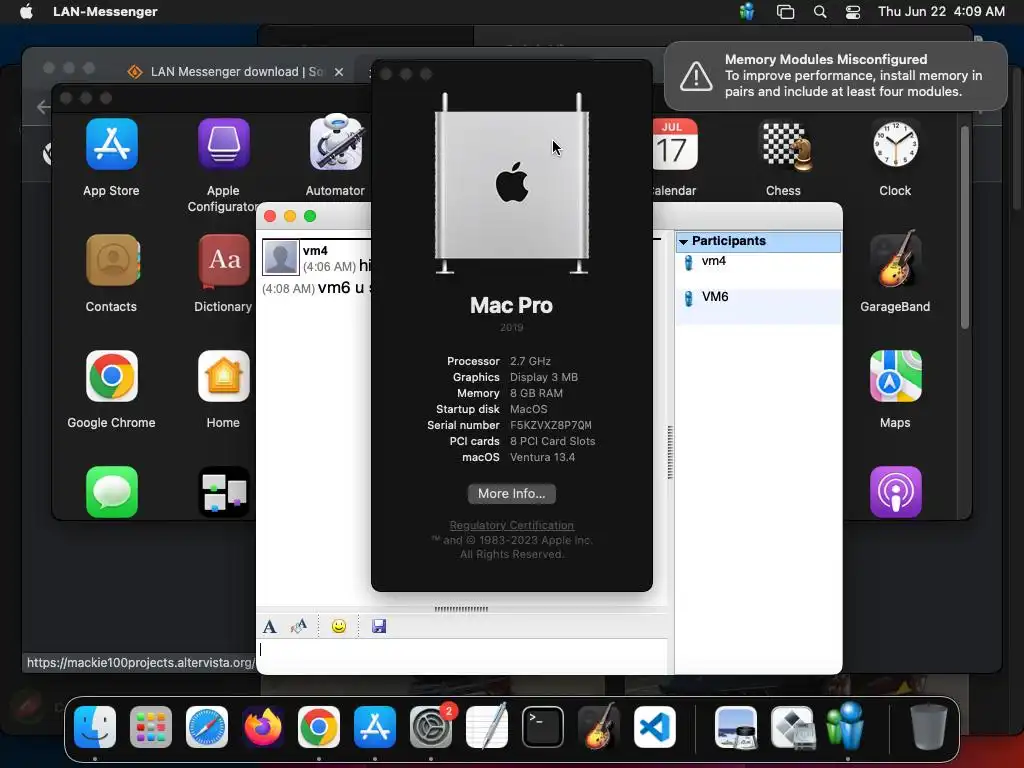Open Launchpad from the Dock

(x=151, y=727)
